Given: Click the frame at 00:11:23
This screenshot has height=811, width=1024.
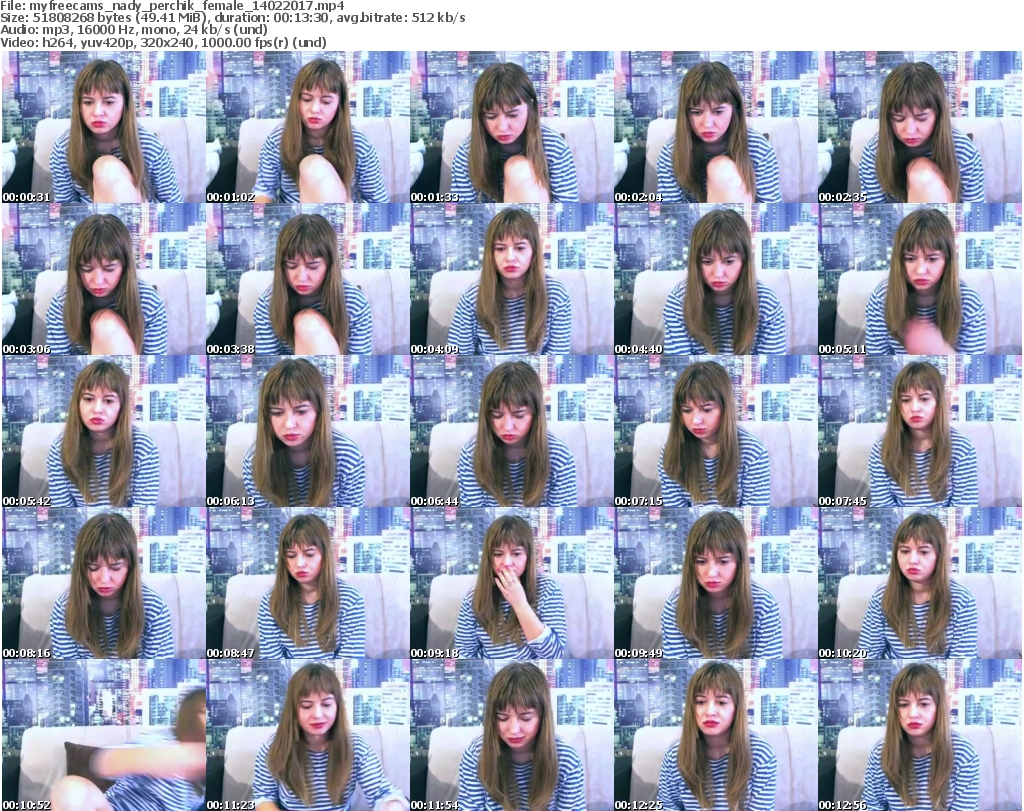Looking at the screenshot, I should [308, 735].
